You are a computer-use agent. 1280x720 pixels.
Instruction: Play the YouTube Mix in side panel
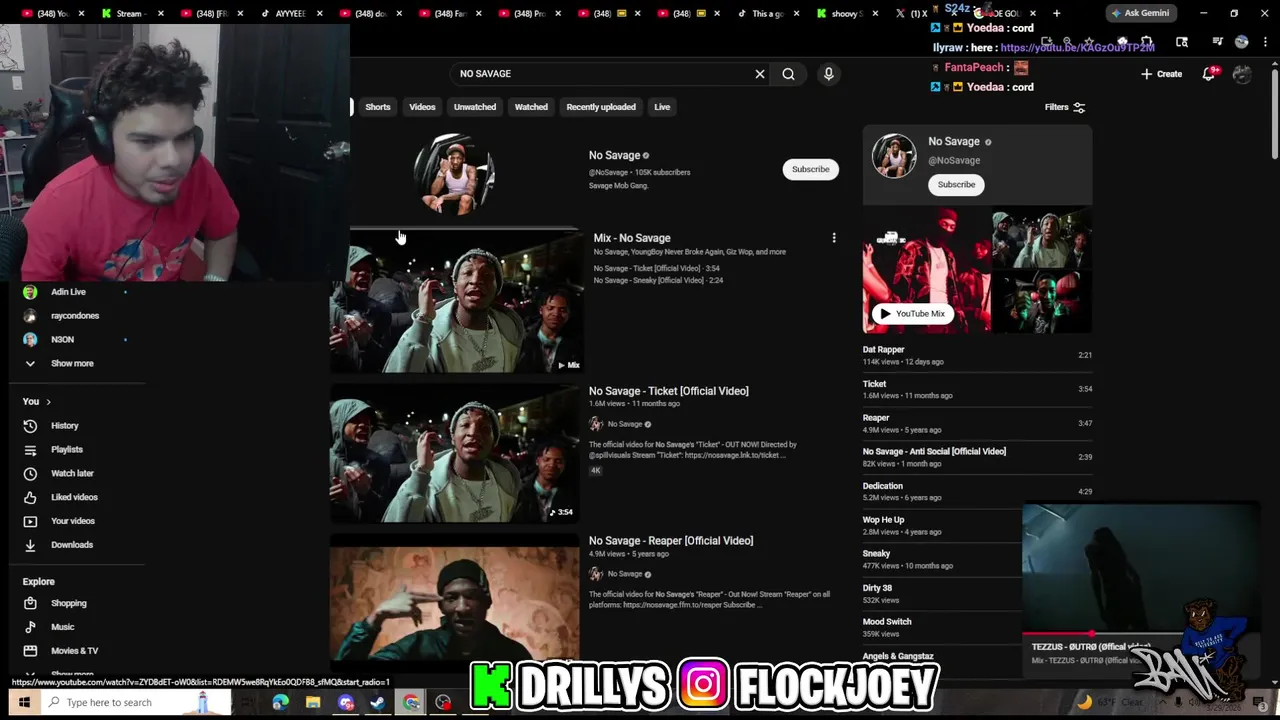pyautogui.click(x=912, y=314)
